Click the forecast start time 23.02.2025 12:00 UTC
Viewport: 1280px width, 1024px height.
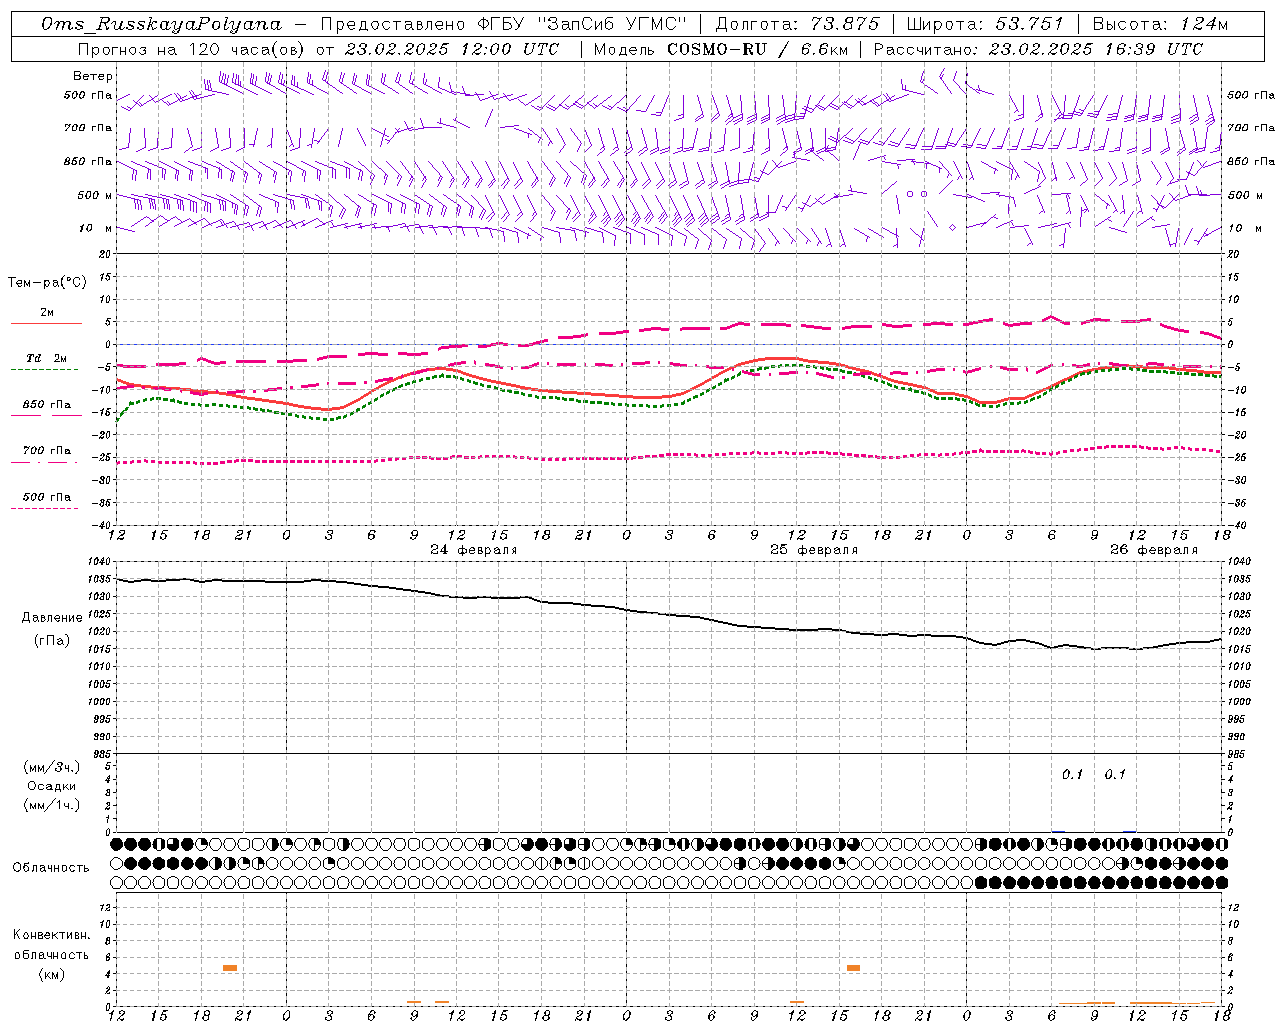452,49
